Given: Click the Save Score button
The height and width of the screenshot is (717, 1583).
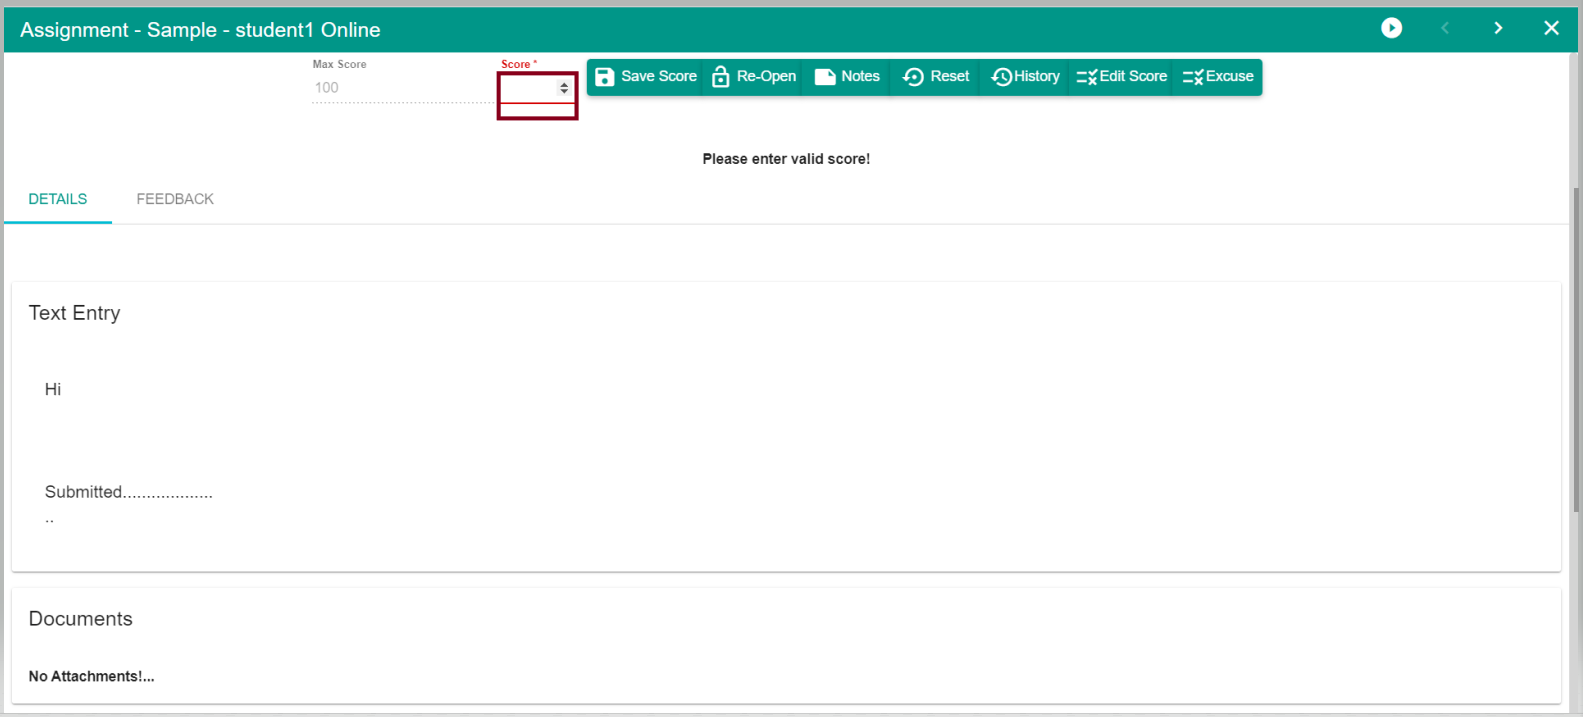Looking at the screenshot, I should [646, 77].
